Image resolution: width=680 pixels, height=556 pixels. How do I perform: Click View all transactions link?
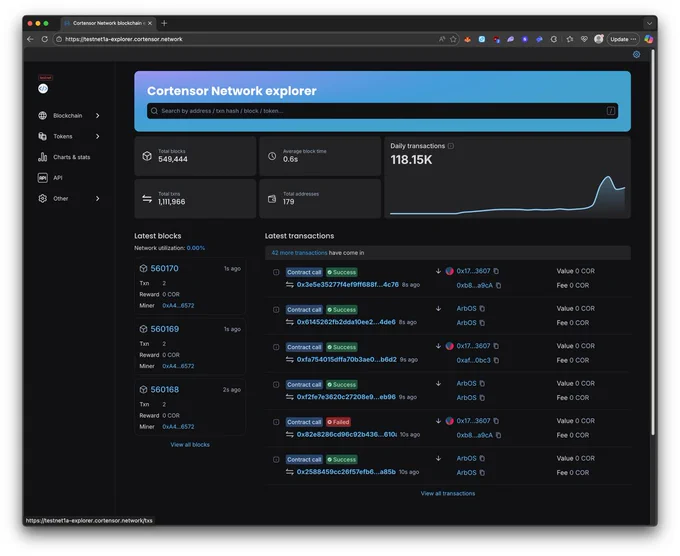click(448, 493)
